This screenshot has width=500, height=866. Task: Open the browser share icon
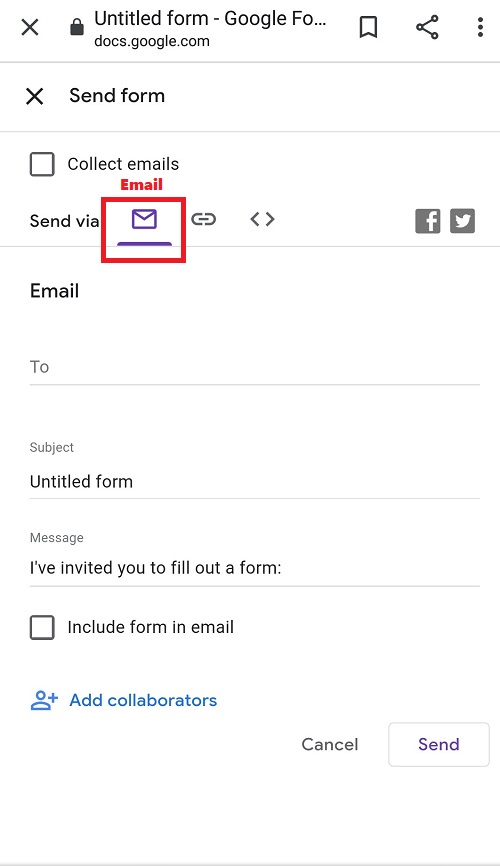click(427, 27)
